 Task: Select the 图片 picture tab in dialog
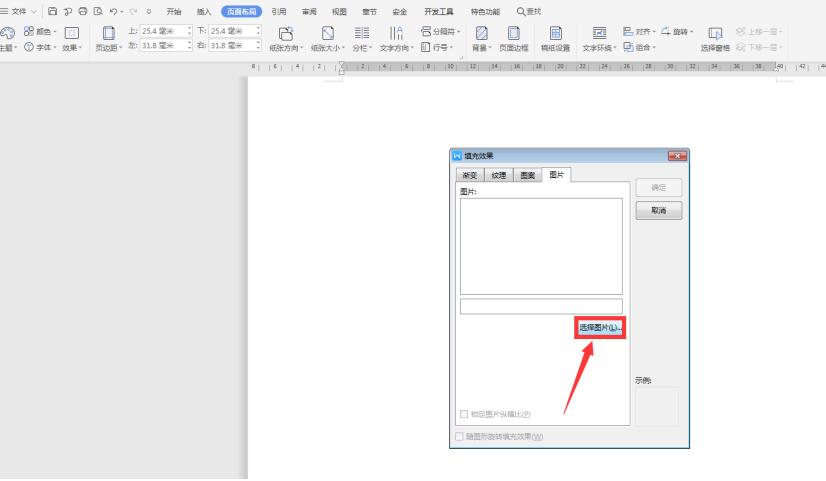(556, 174)
